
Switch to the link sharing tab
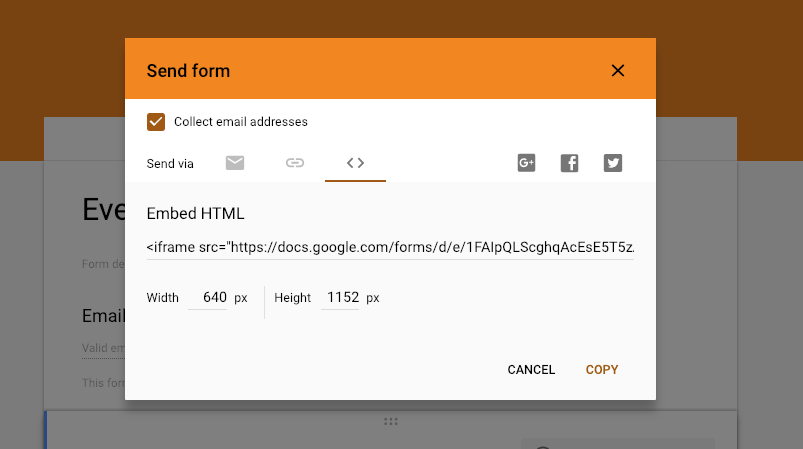[x=294, y=163]
